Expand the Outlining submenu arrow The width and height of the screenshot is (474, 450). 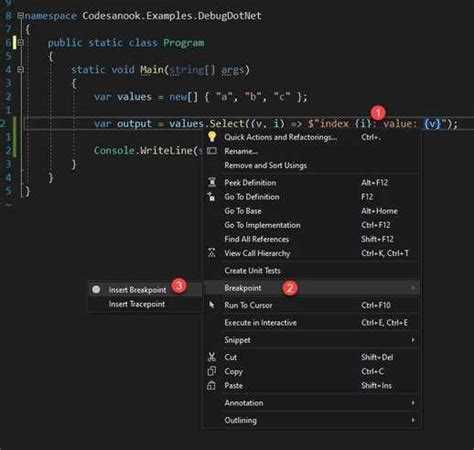point(413,420)
